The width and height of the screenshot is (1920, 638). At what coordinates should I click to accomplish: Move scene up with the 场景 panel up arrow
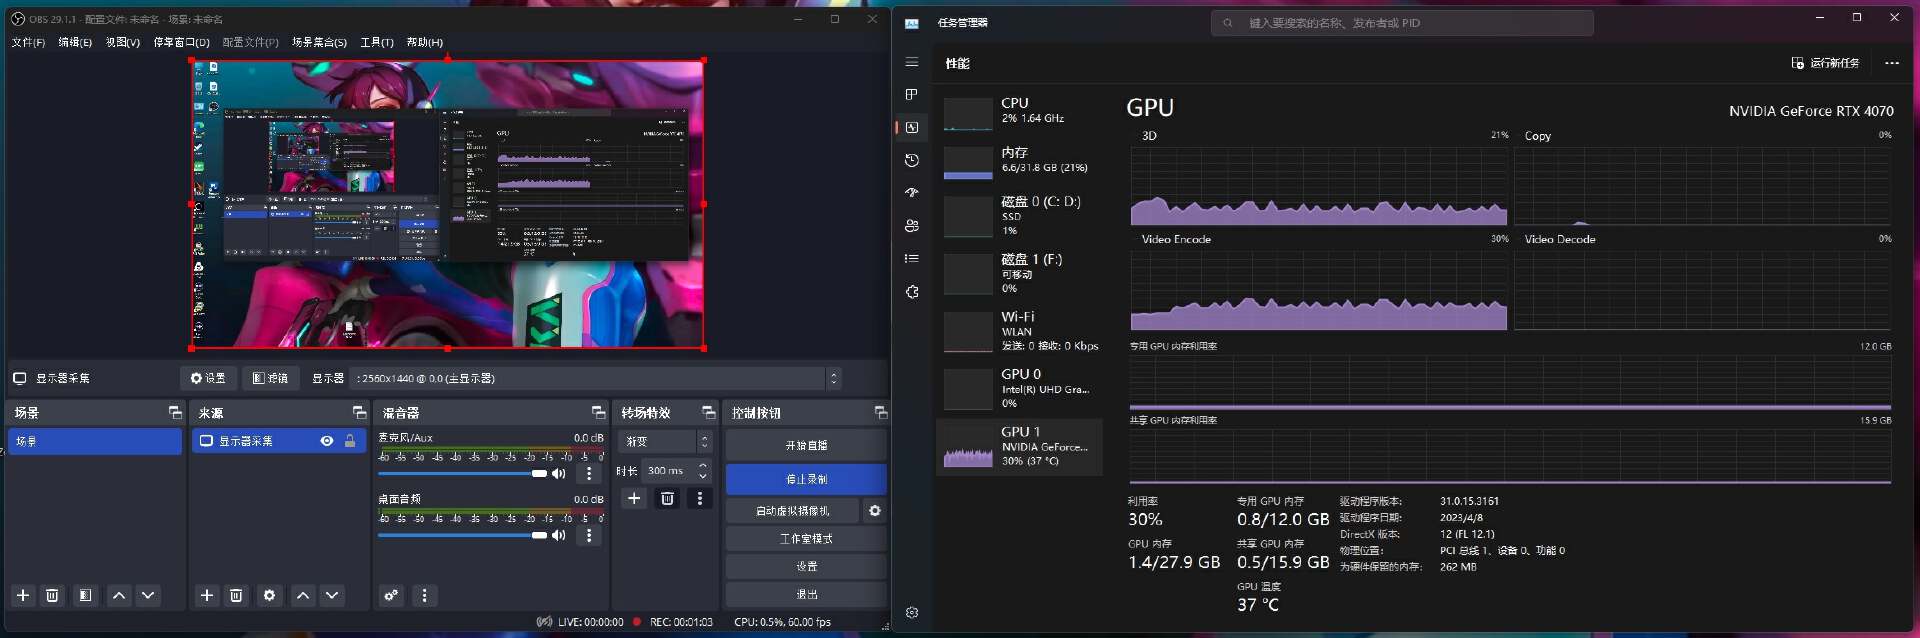click(x=119, y=595)
